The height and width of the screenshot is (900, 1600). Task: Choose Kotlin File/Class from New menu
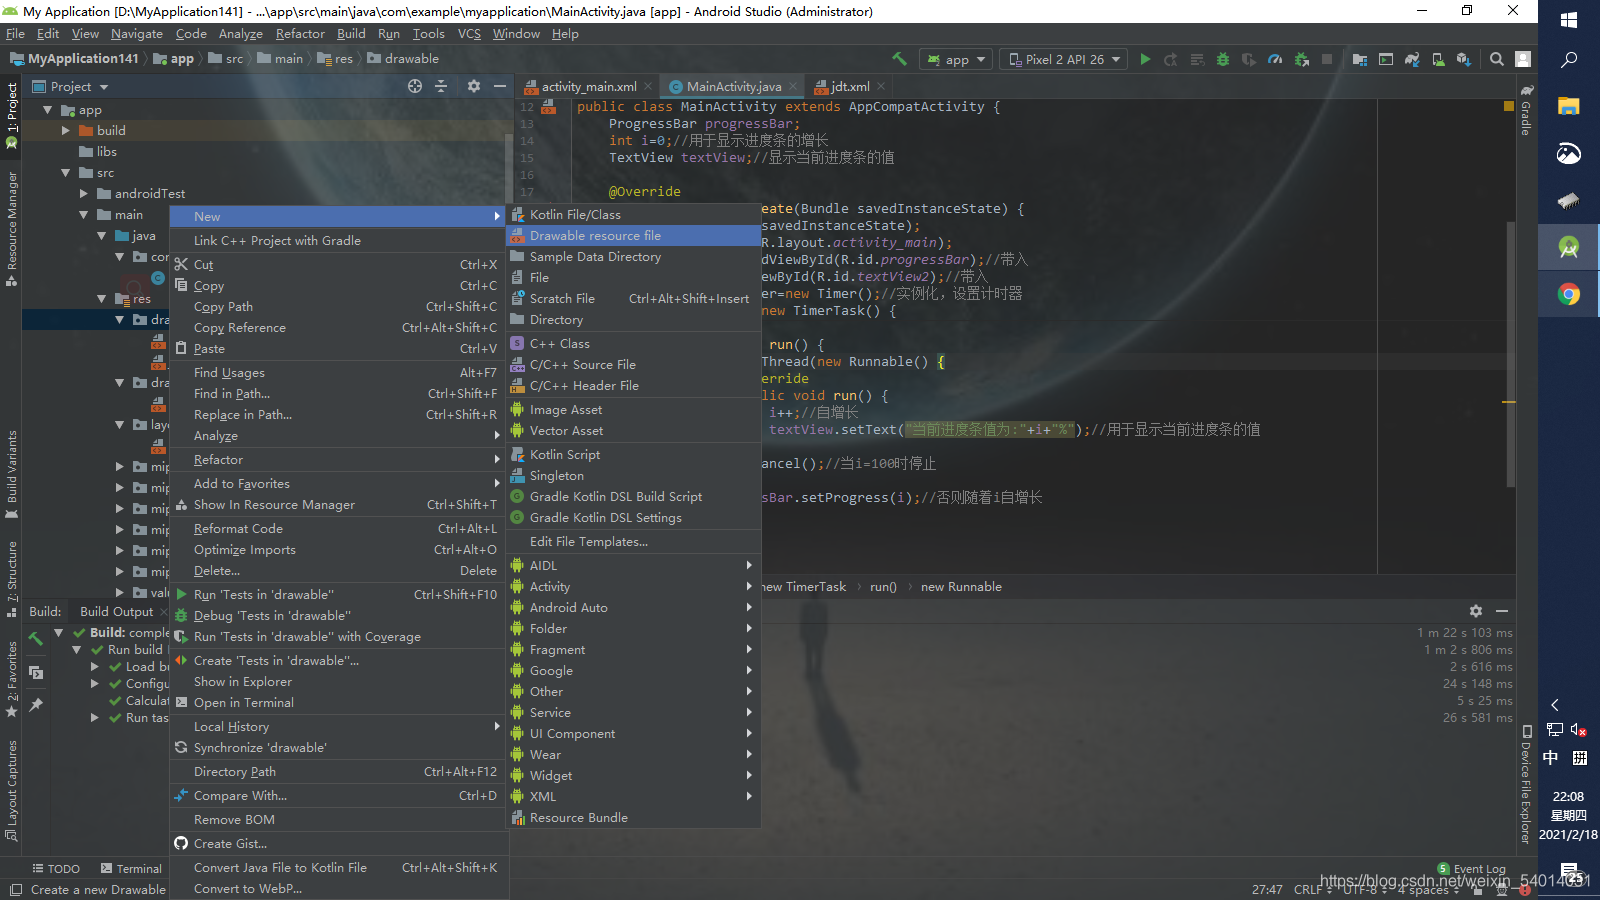tap(634, 215)
